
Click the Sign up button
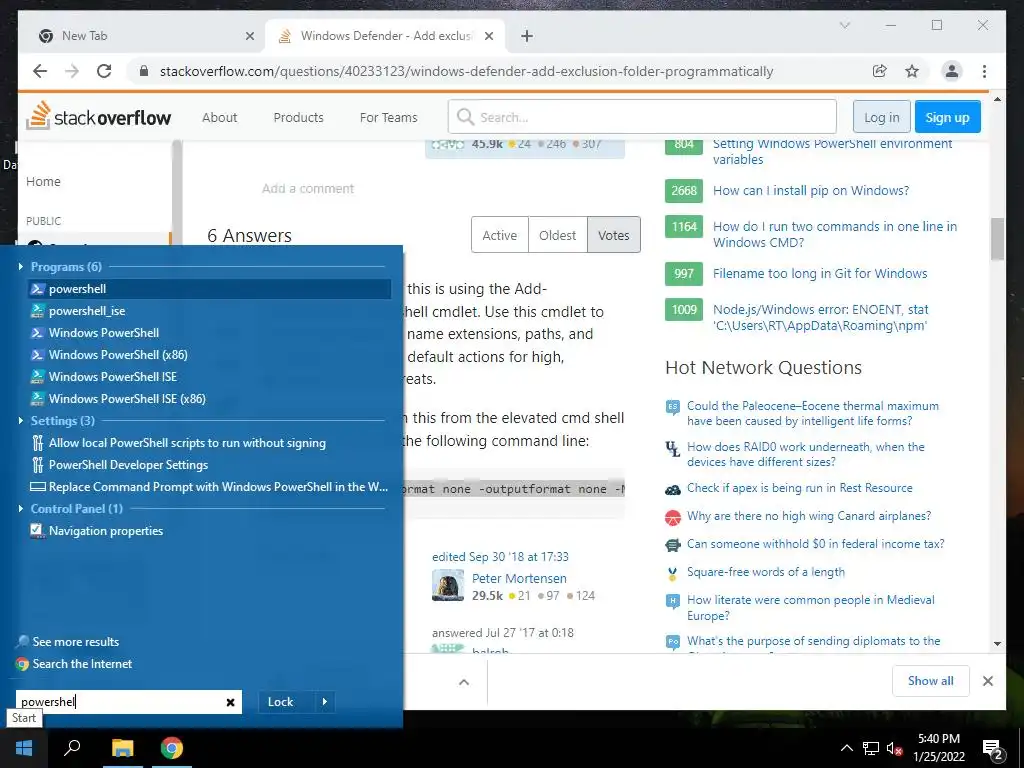[948, 118]
